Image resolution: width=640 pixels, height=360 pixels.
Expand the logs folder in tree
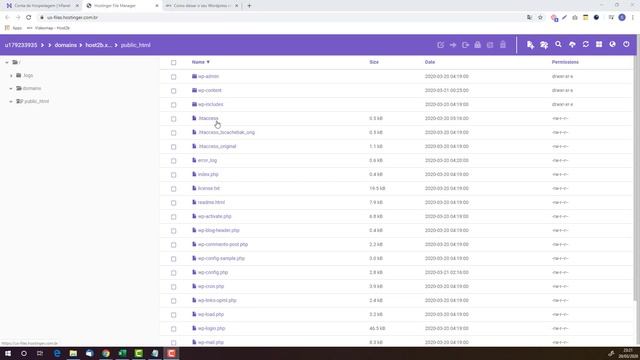click(11, 76)
